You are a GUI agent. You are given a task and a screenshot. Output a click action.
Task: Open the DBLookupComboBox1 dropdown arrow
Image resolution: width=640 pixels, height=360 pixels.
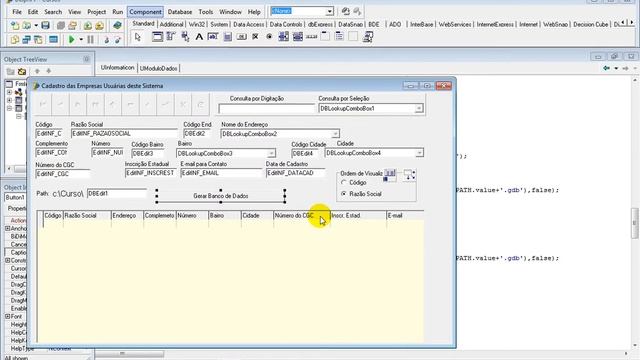[419, 109]
